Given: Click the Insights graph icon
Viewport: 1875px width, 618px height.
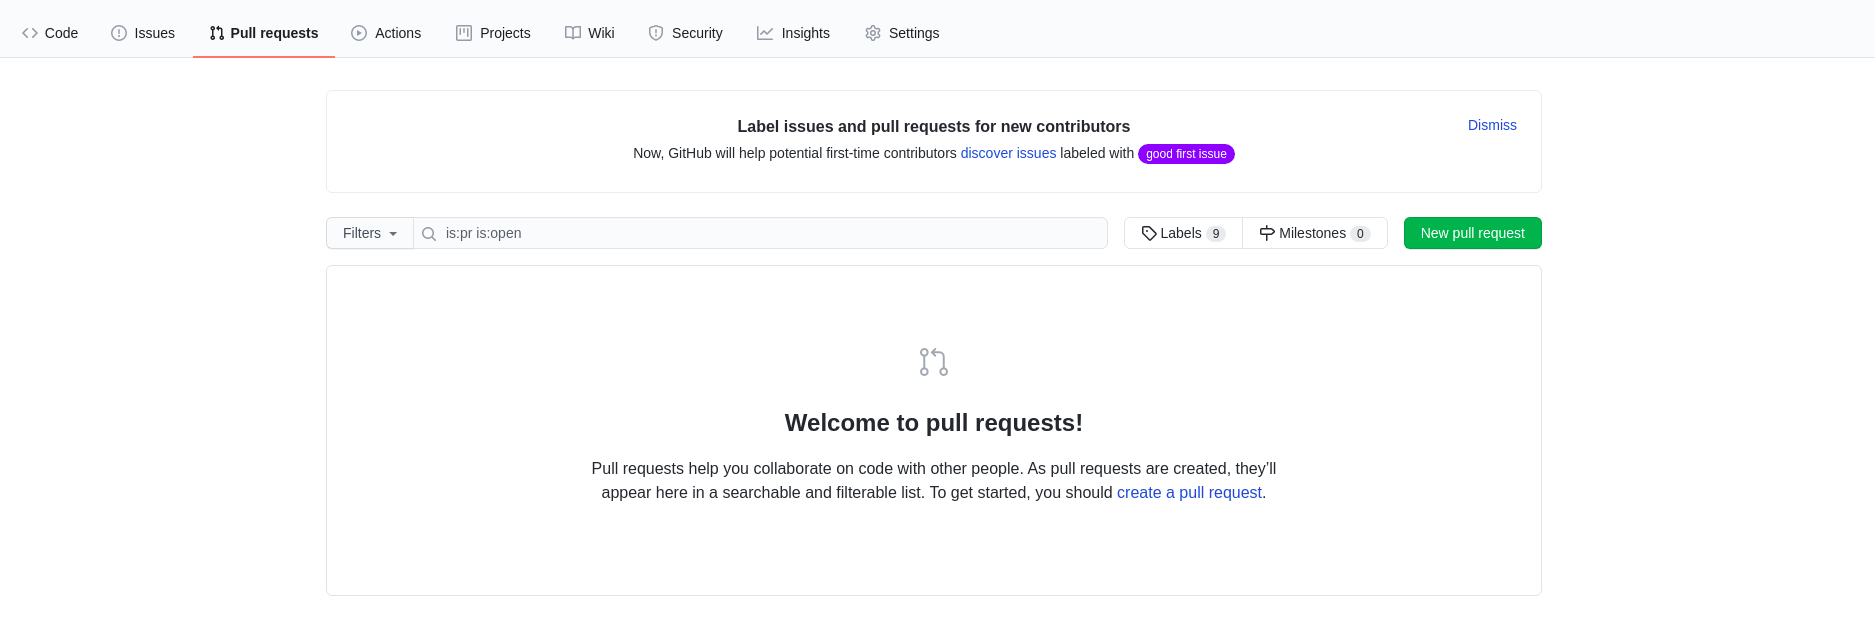Looking at the screenshot, I should pyautogui.click(x=765, y=33).
